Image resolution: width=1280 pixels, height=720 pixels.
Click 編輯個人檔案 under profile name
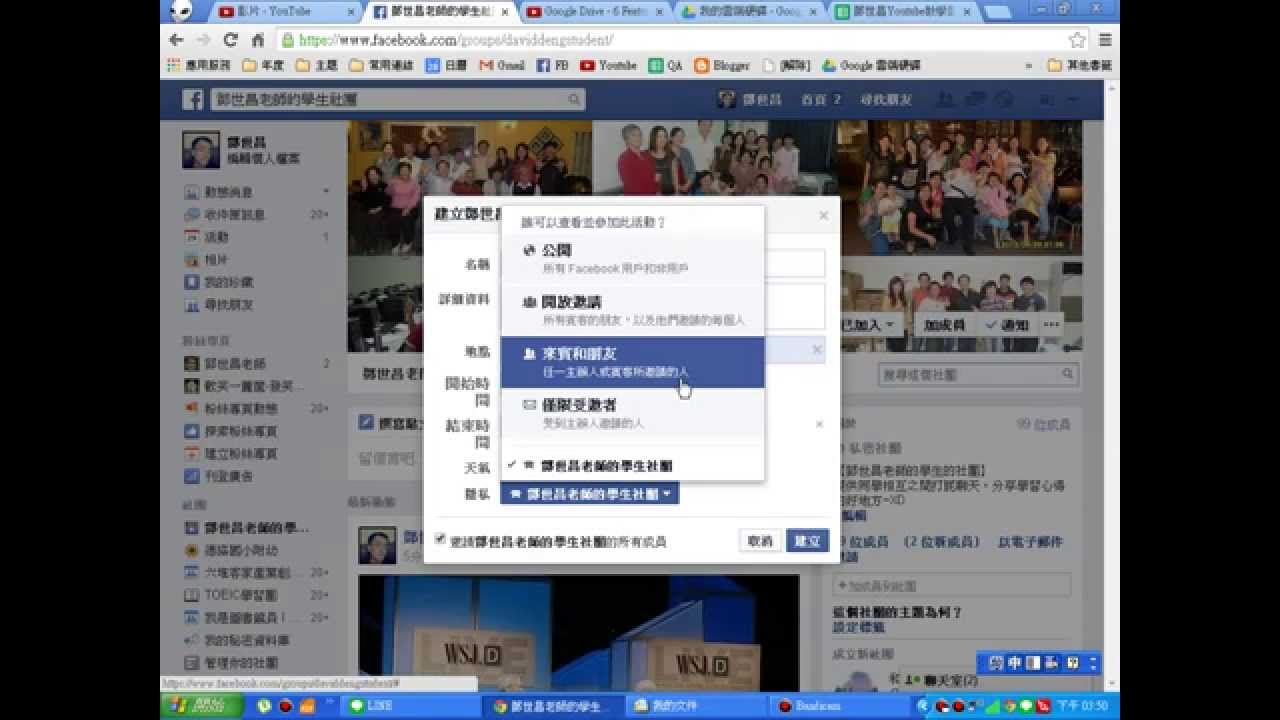click(x=263, y=158)
